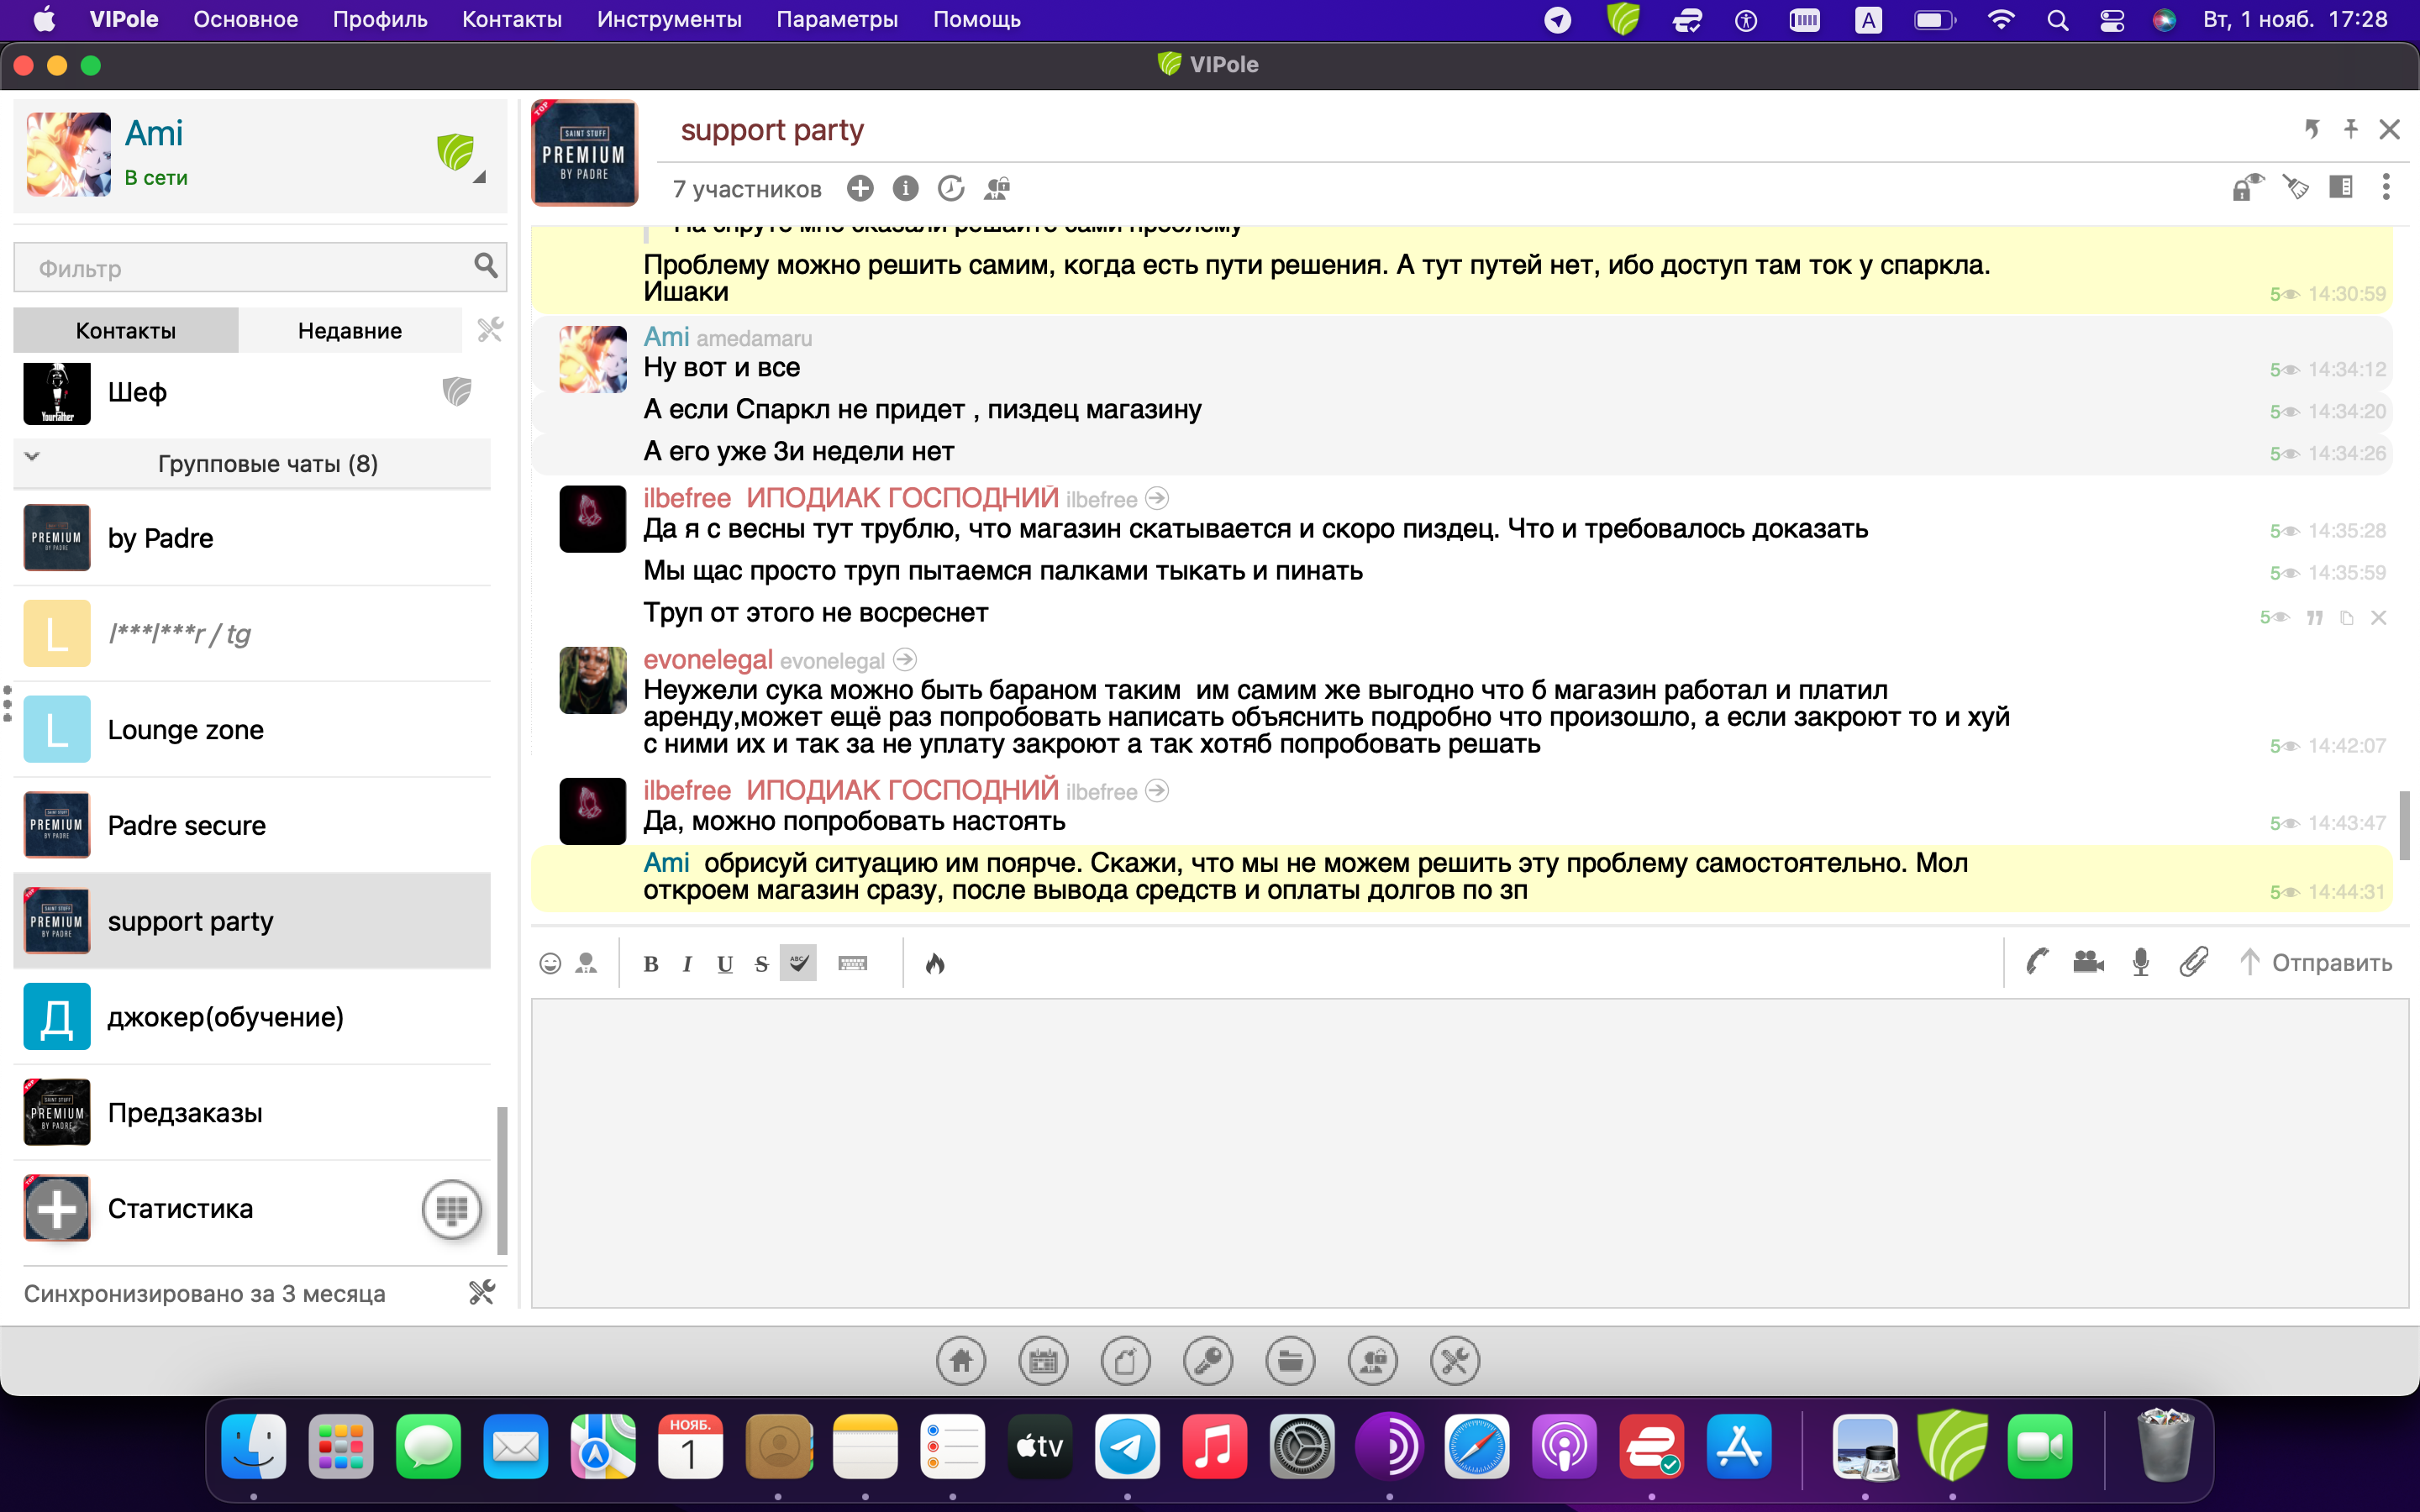Open the emoji smiley picker
This screenshot has width=2420, height=1512.
(550, 963)
